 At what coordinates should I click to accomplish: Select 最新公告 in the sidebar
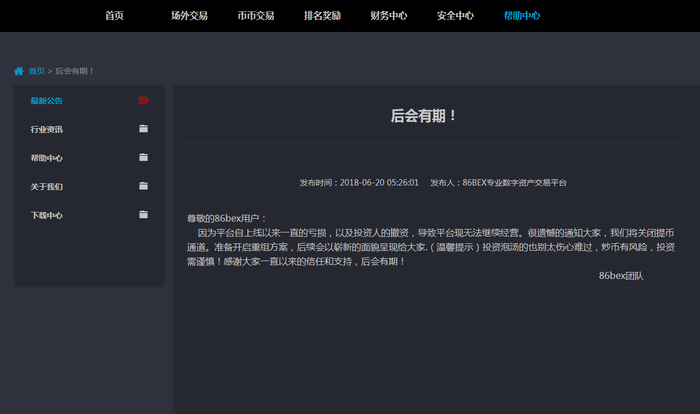coord(46,100)
